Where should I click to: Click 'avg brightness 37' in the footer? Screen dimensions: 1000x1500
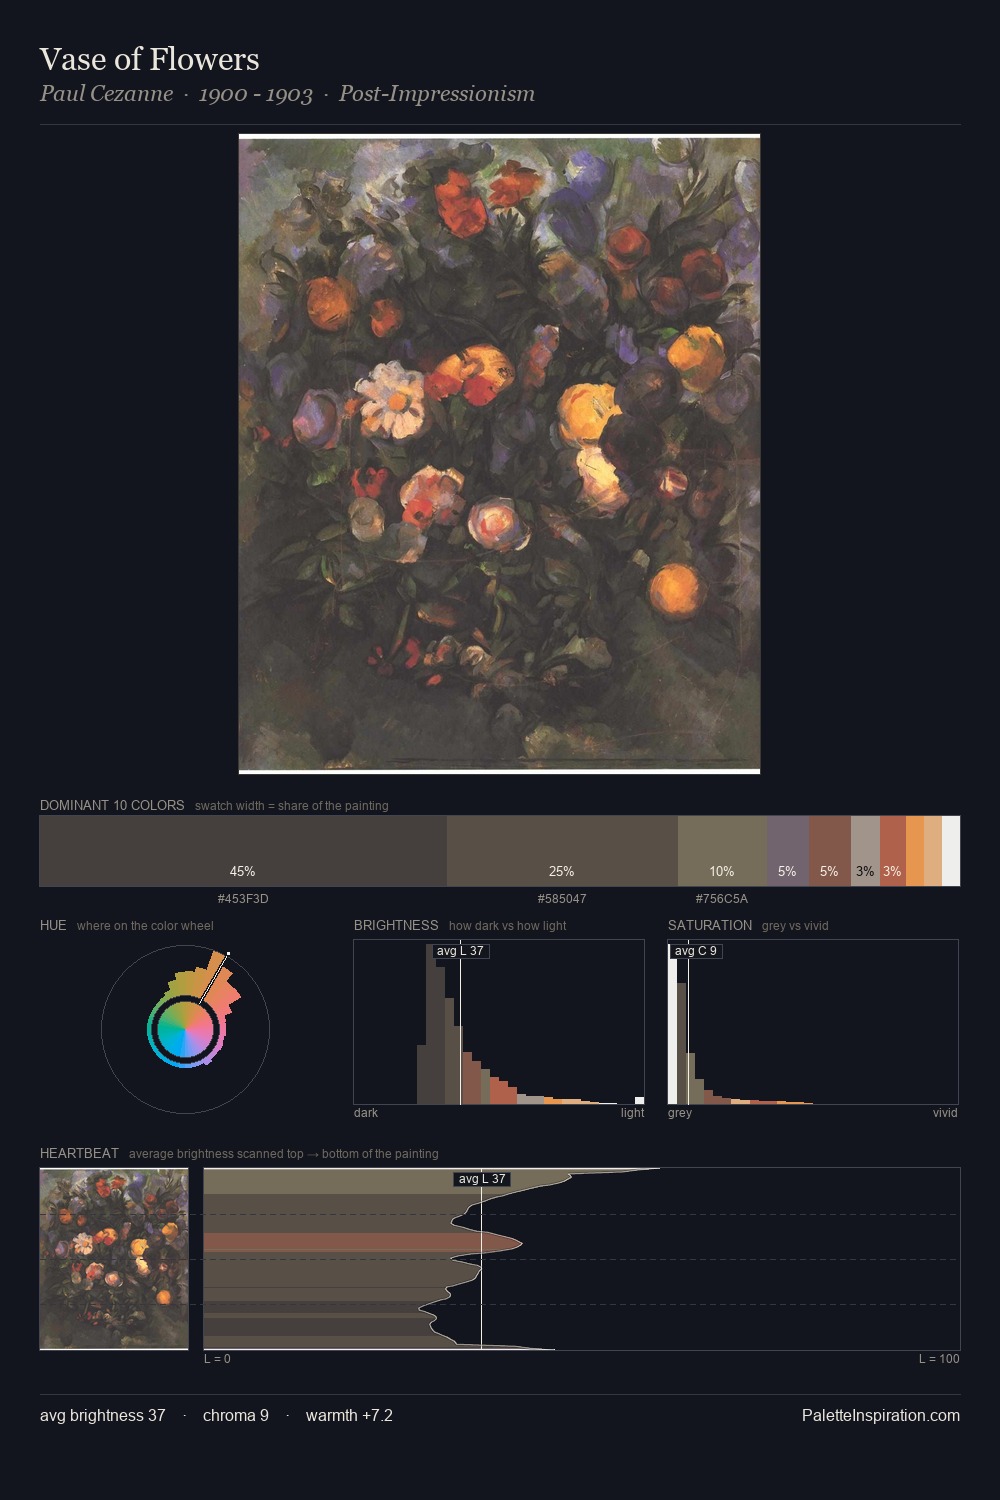(103, 1416)
